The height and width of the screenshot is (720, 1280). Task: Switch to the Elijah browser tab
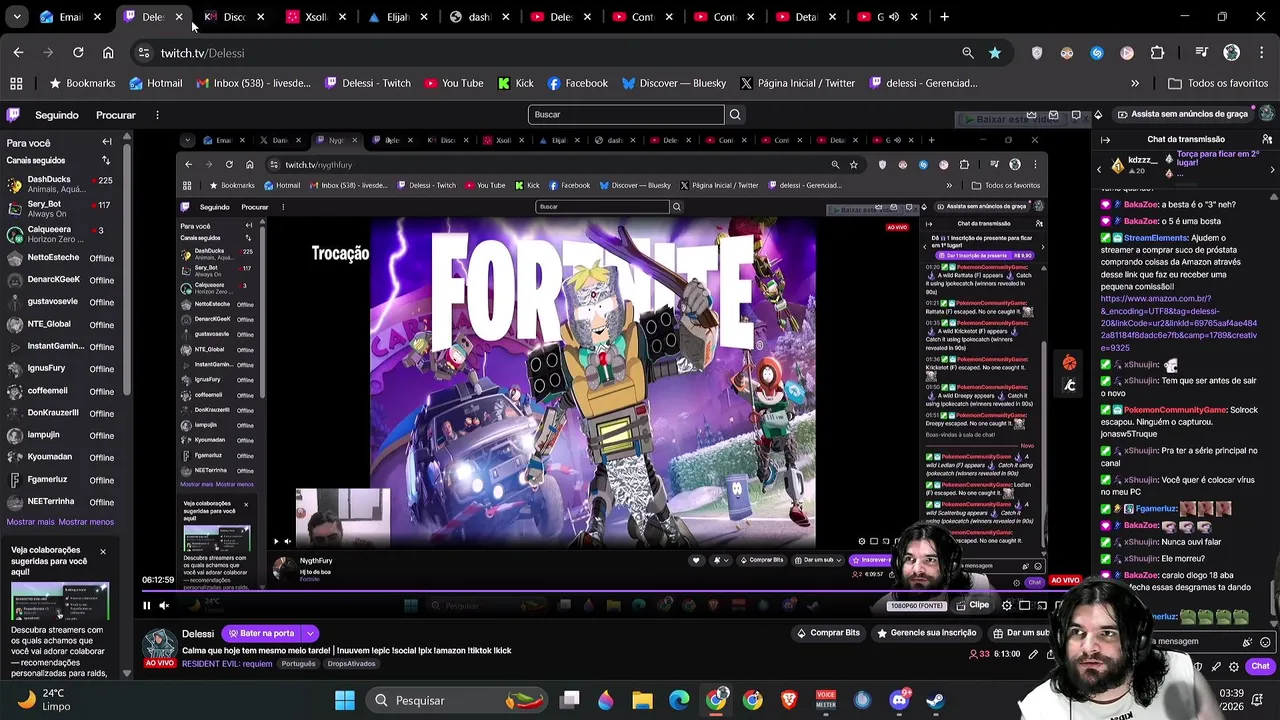[x=398, y=17]
